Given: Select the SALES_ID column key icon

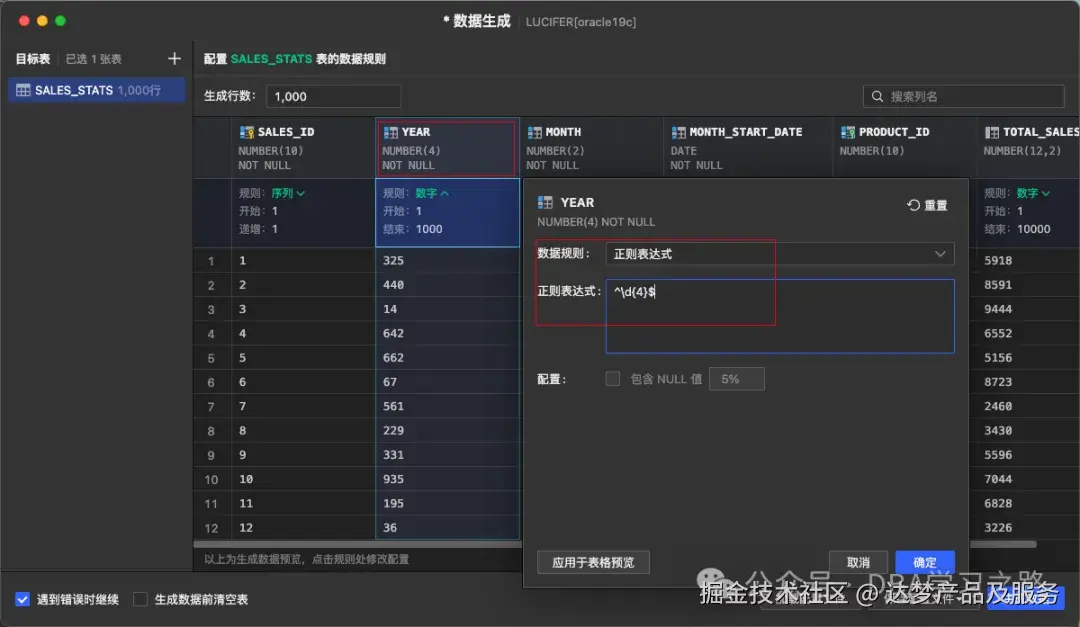Looking at the screenshot, I should 246,131.
